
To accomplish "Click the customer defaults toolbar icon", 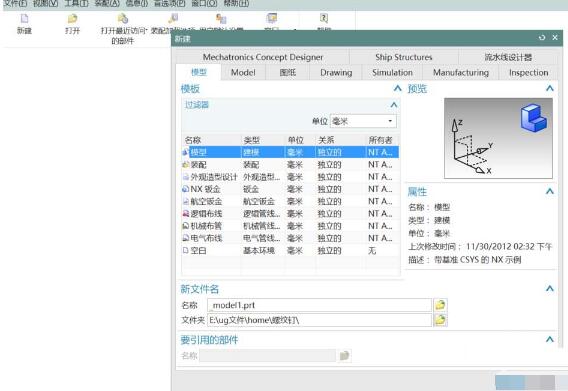I will click(x=221, y=18).
